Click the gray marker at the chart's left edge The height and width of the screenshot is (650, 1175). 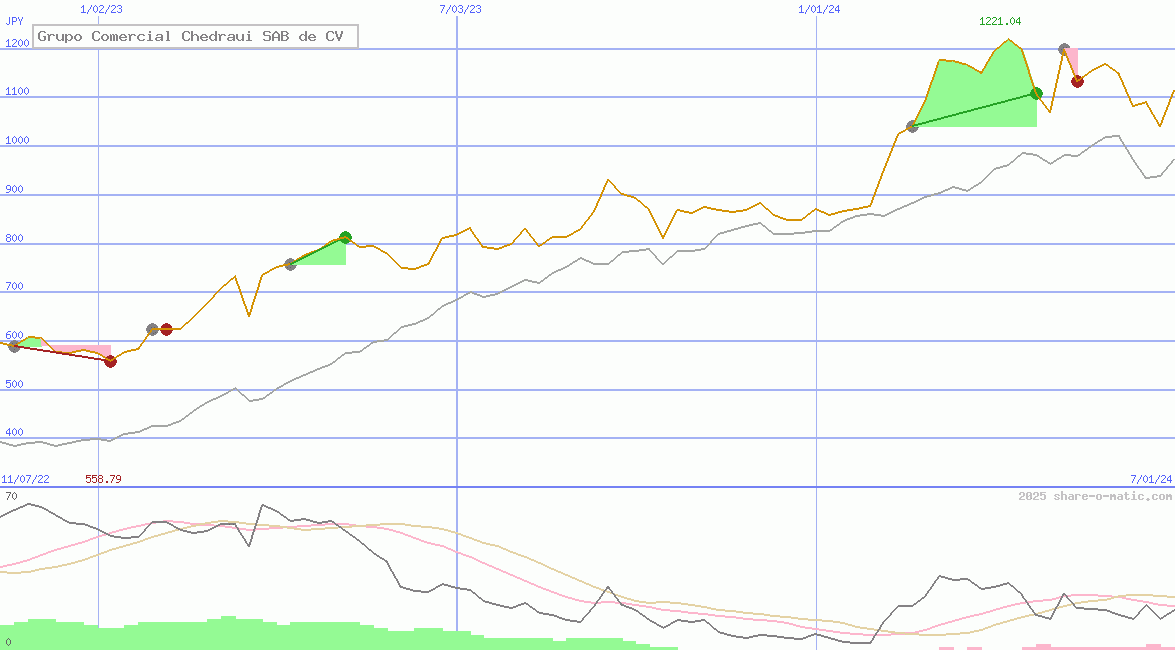point(14,346)
